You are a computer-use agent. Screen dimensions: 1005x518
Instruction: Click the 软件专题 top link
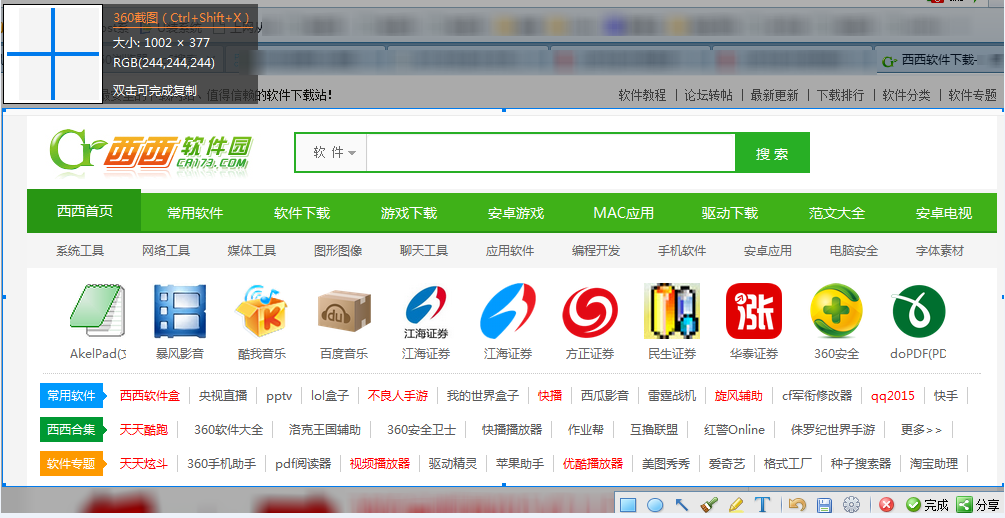(972, 95)
